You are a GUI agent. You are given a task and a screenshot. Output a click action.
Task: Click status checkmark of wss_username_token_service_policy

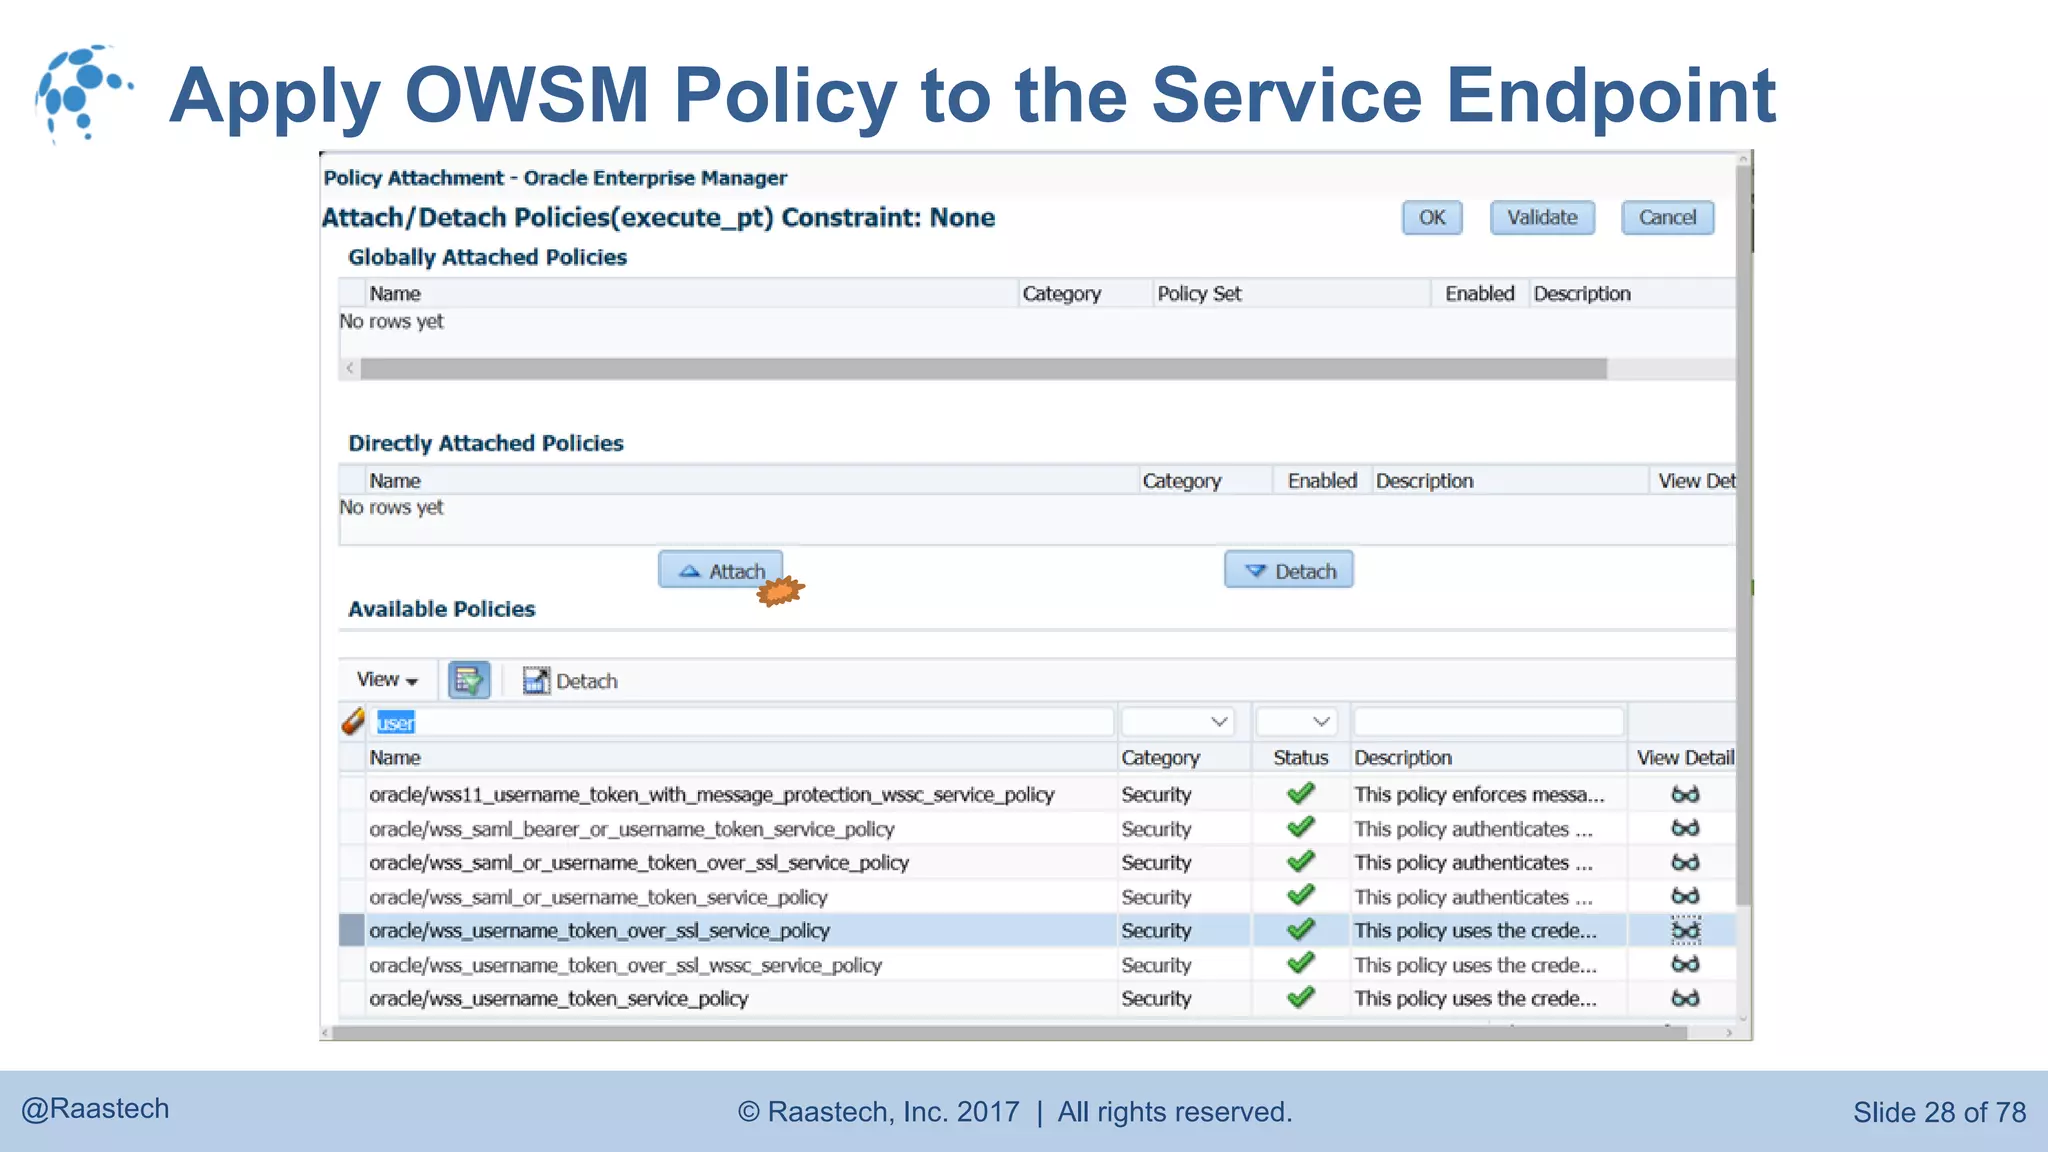tap(1300, 997)
